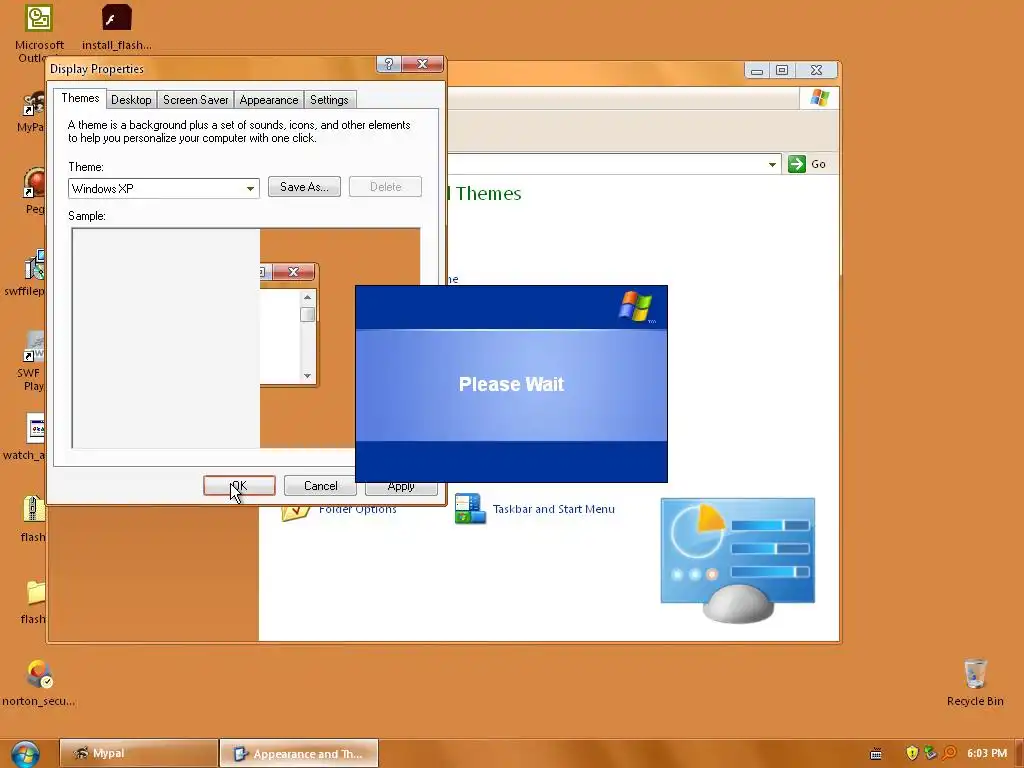Open Taskbar and Start Menu link
This screenshot has width=1024, height=768.
[x=553, y=509]
